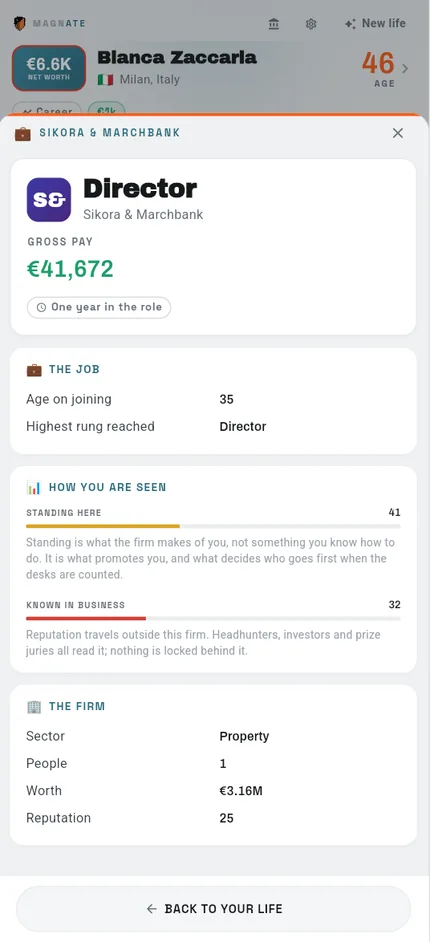
Task: Go Back to Your Life
Action: click(x=214, y=909)
